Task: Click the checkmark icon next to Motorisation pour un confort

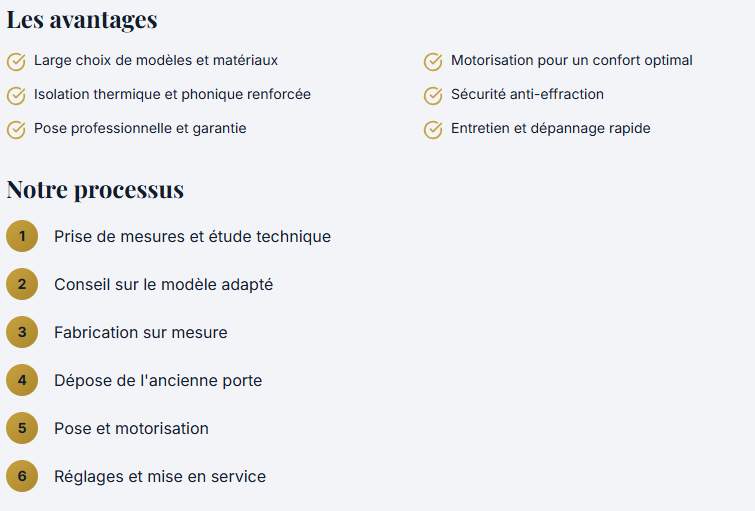Action: click(x=433, y=62)
